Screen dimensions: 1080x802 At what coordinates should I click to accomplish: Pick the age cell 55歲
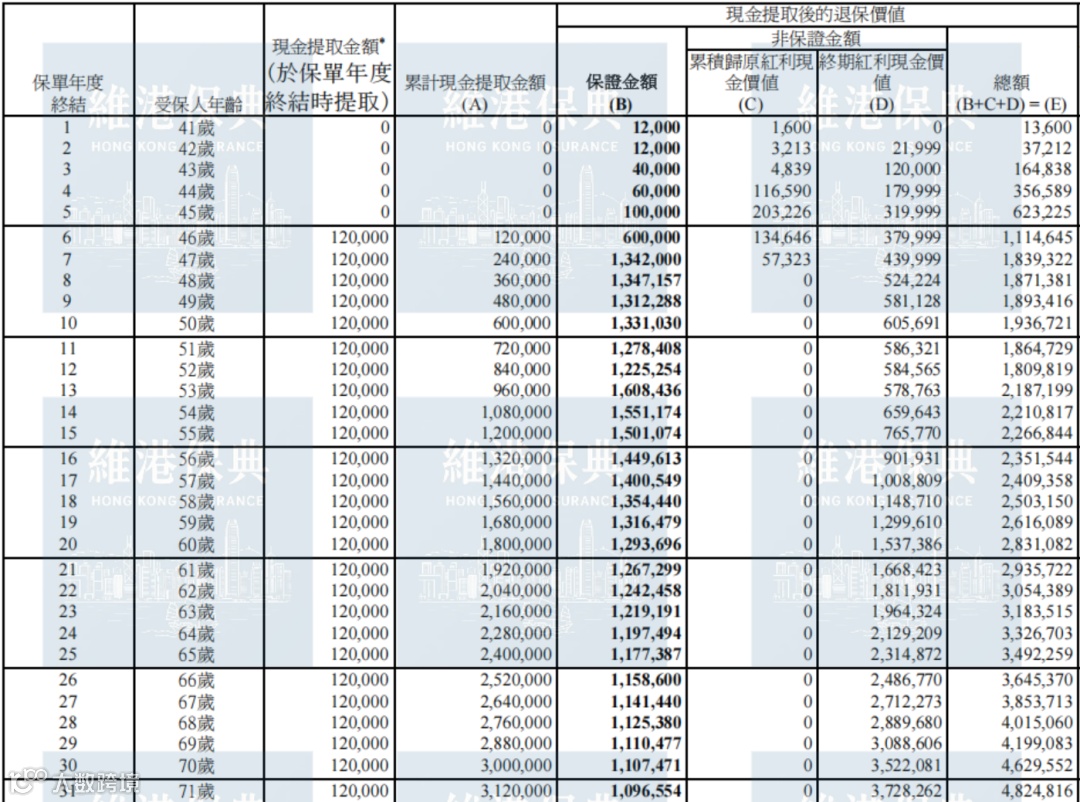pyautogui.click(x=196, y=433)
